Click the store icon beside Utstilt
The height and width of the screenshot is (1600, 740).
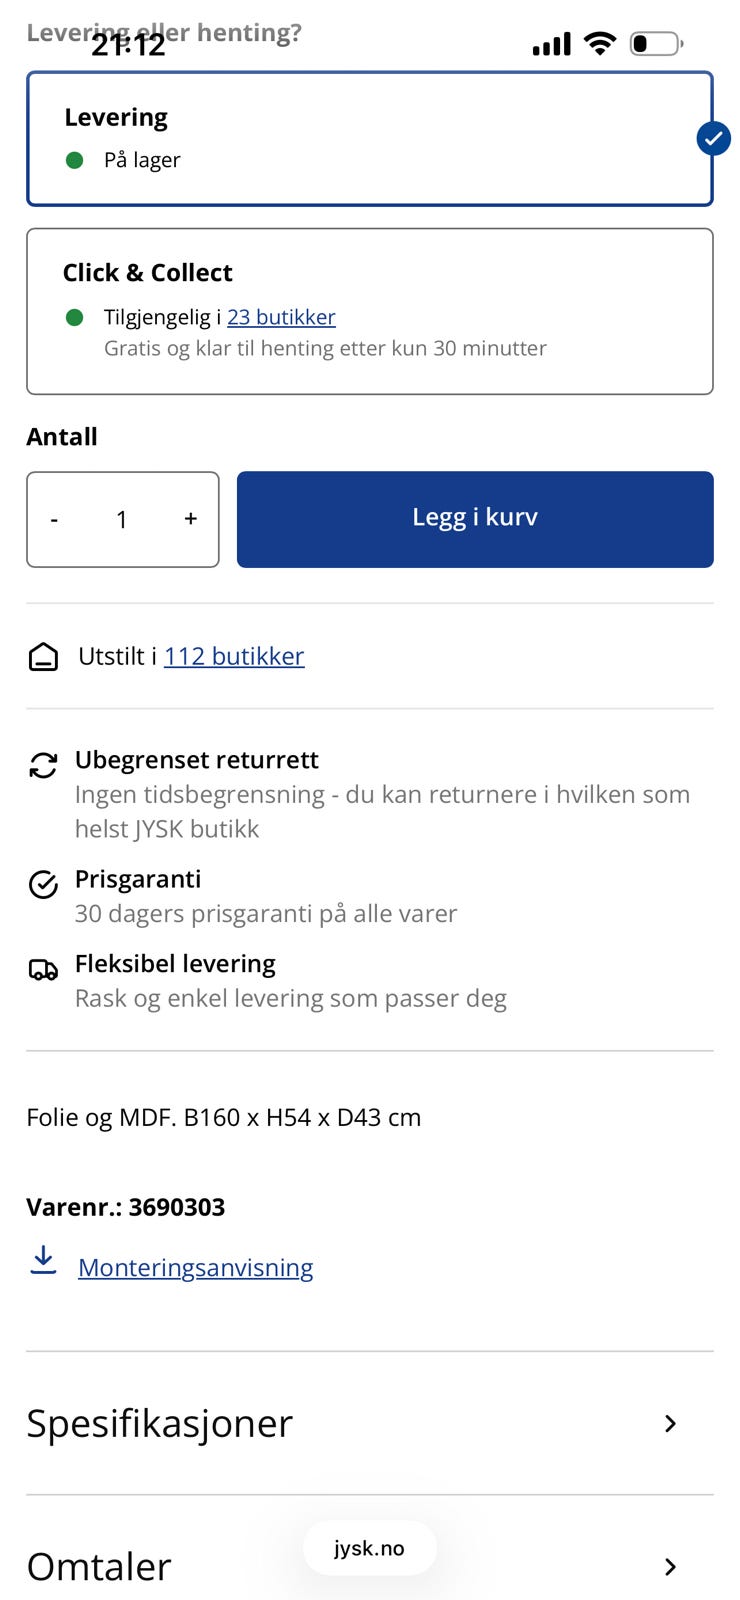click(x=43, y=657)
